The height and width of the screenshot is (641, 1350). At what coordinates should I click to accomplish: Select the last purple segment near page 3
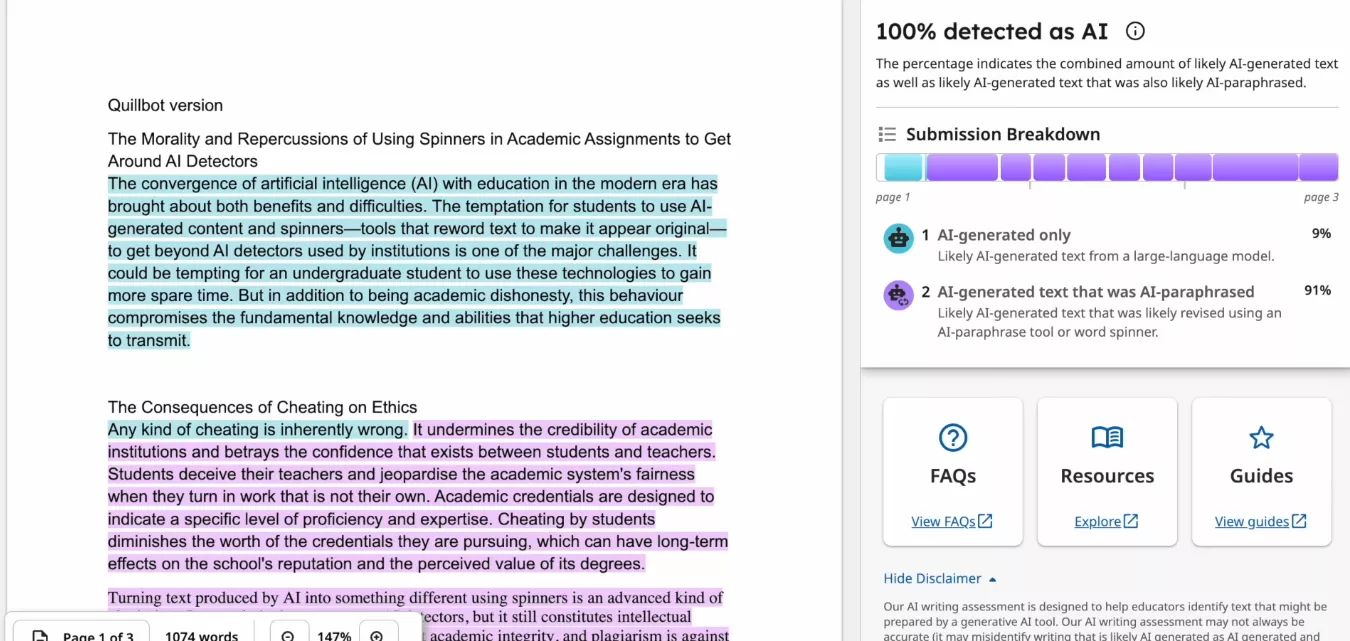pyautogui.click(x=1318, y=167)
